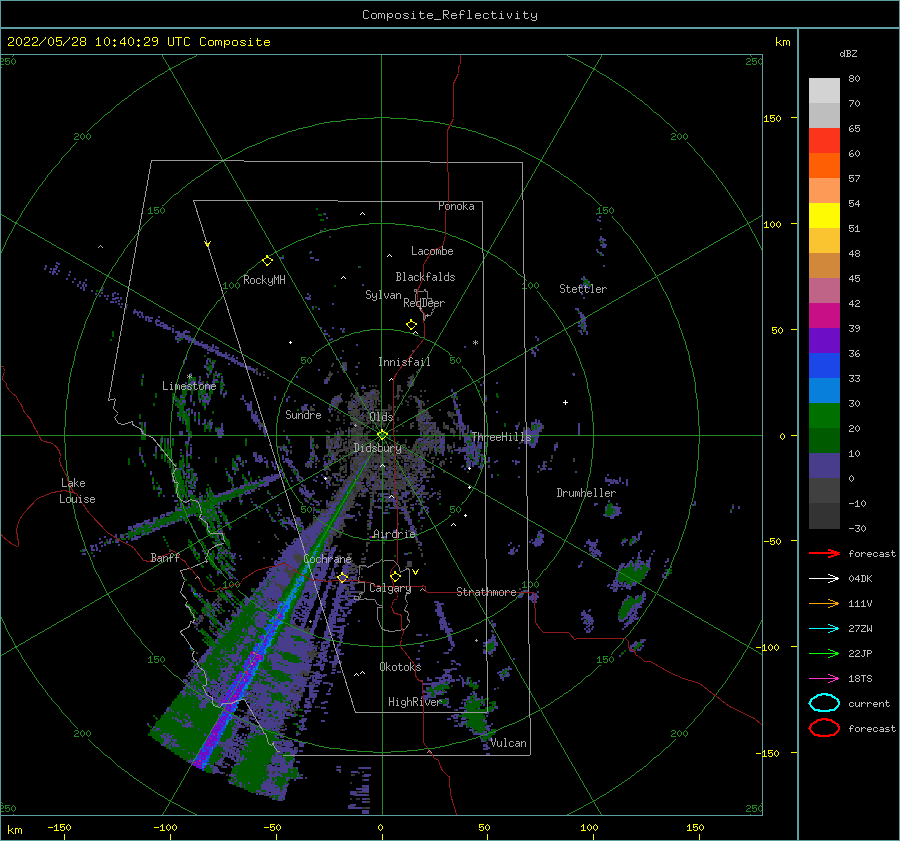Click the ThreeHills city label
This screenshot has width=900, height=841.
click(502, 437)
